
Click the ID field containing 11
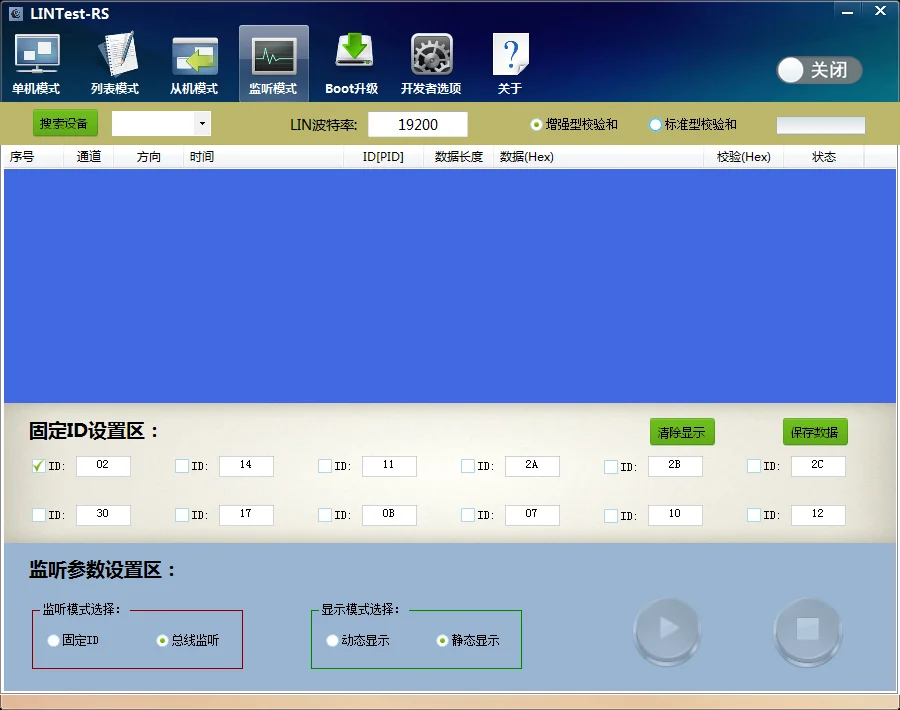point(389,466)
